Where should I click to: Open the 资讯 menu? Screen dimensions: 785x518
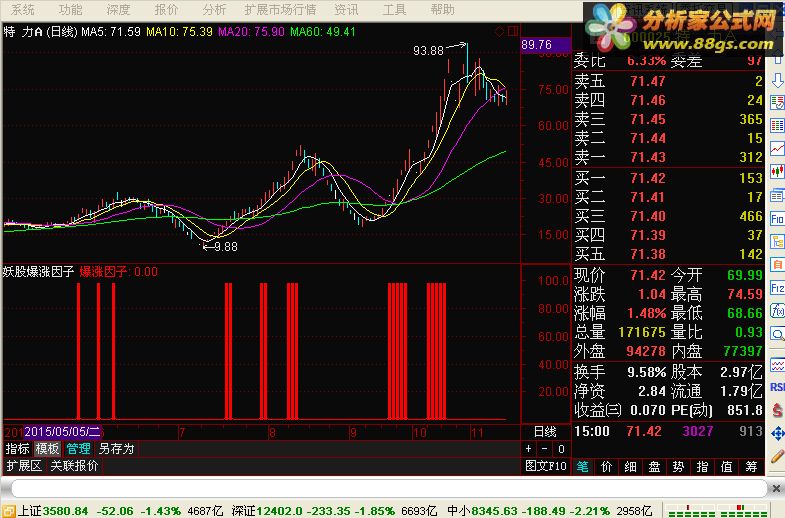[x=346, y=10]
